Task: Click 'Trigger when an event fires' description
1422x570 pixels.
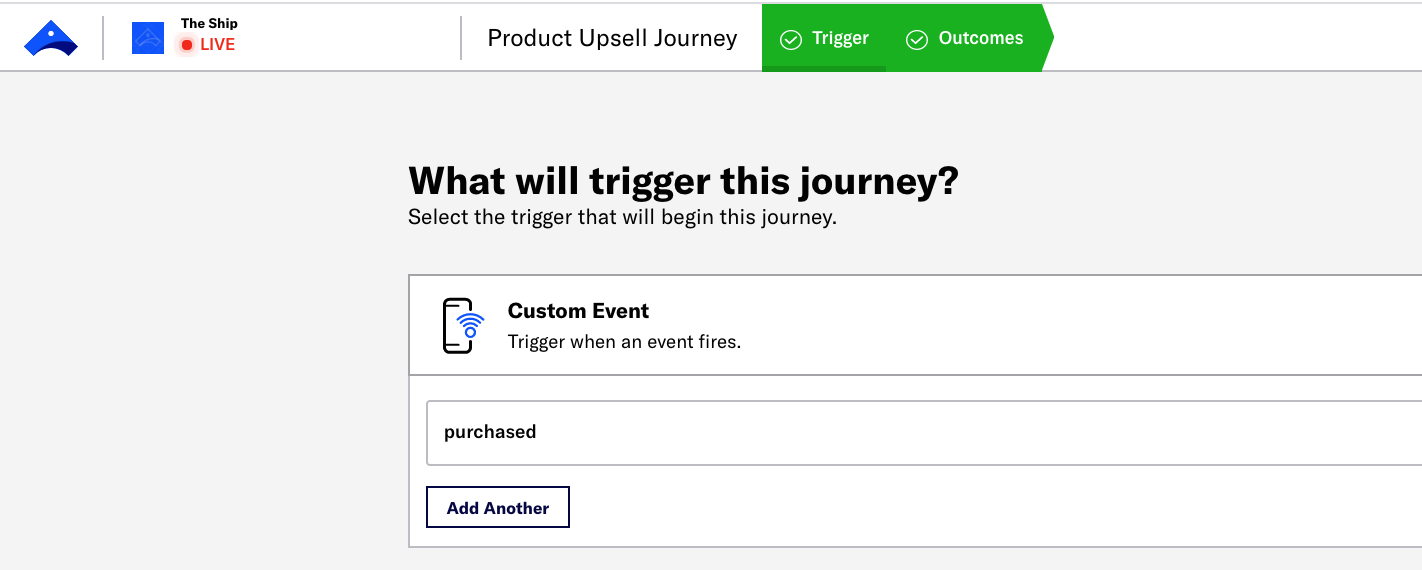Action: pyautogui.click(x=624, y=342)
